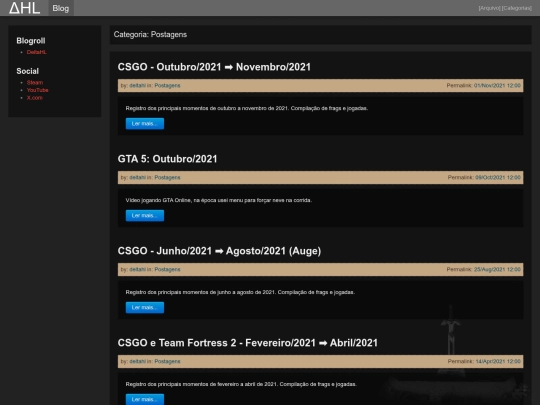Image resolution: width=540 pixels, height=405 pixels.
Task: Open post CSGO - Junho/2021 Agosto/2021 (Auge)
Action: click(219, 251)
